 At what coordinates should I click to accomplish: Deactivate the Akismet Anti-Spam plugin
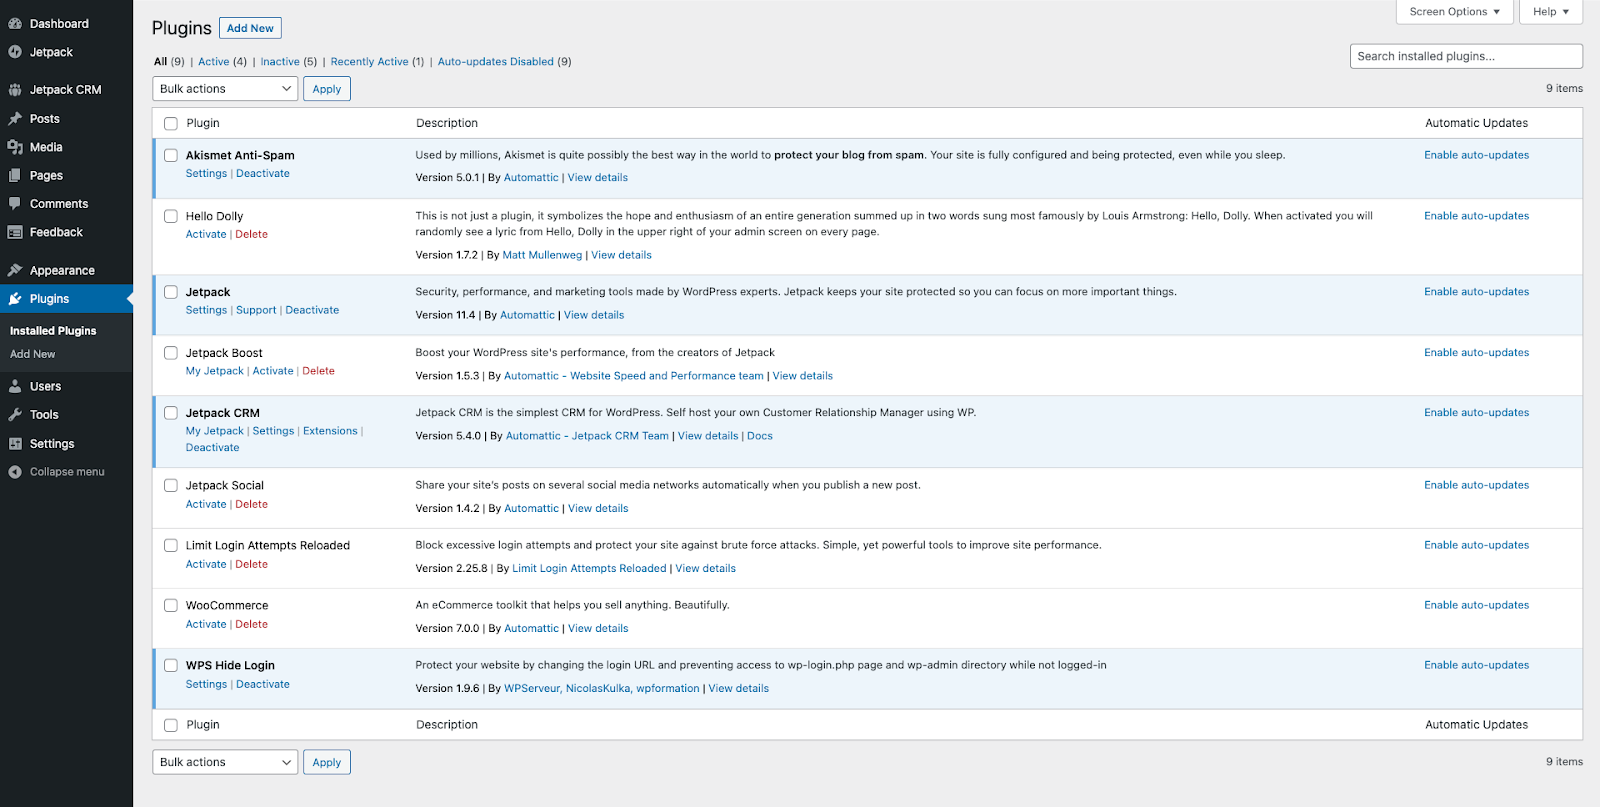pyautogui.click(x=263, y=174)
